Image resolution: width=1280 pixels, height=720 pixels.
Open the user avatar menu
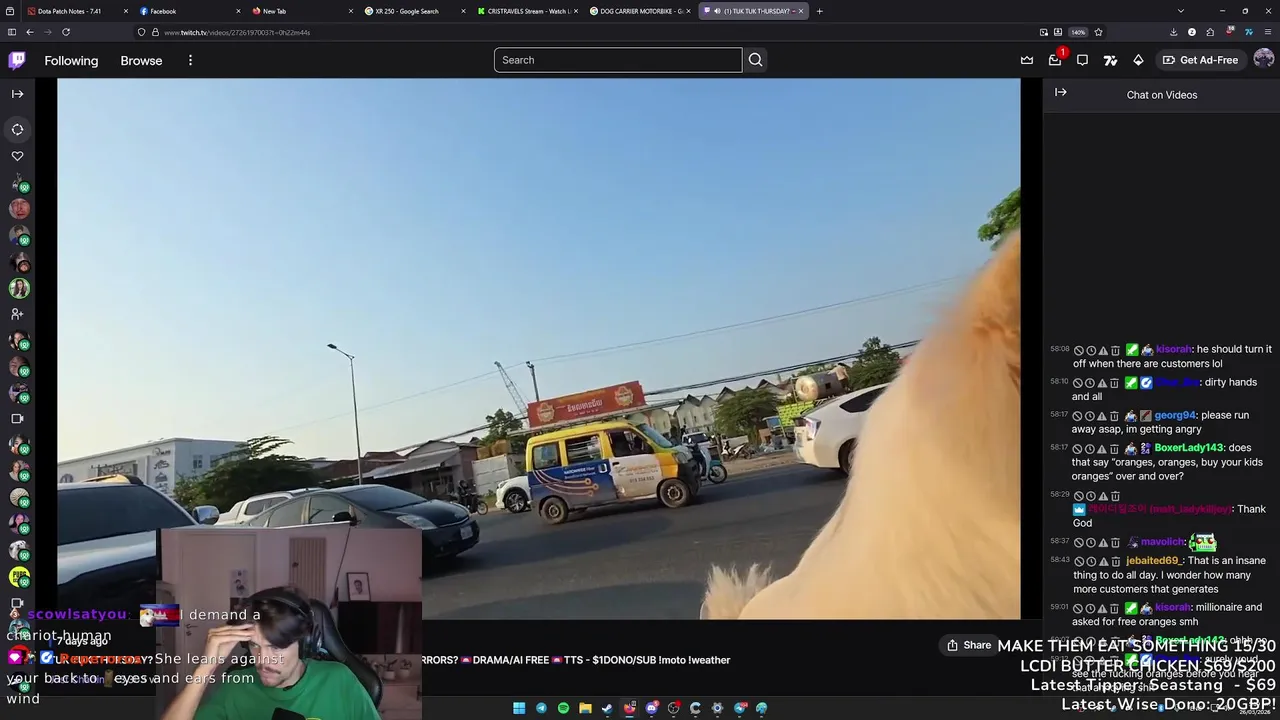1263,60
